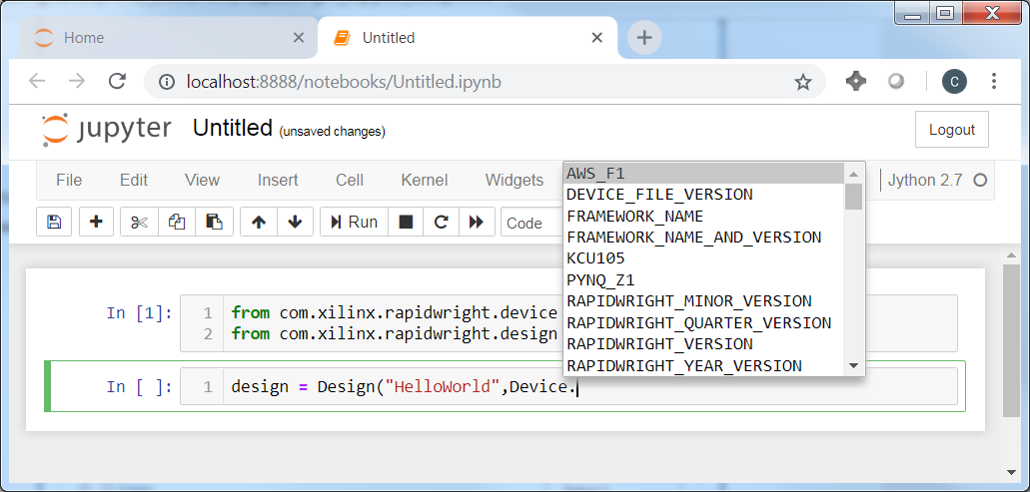Screen dimensions: 1030x492
Task: Click autocomplete list scroll up arrow
Action: 853,174
